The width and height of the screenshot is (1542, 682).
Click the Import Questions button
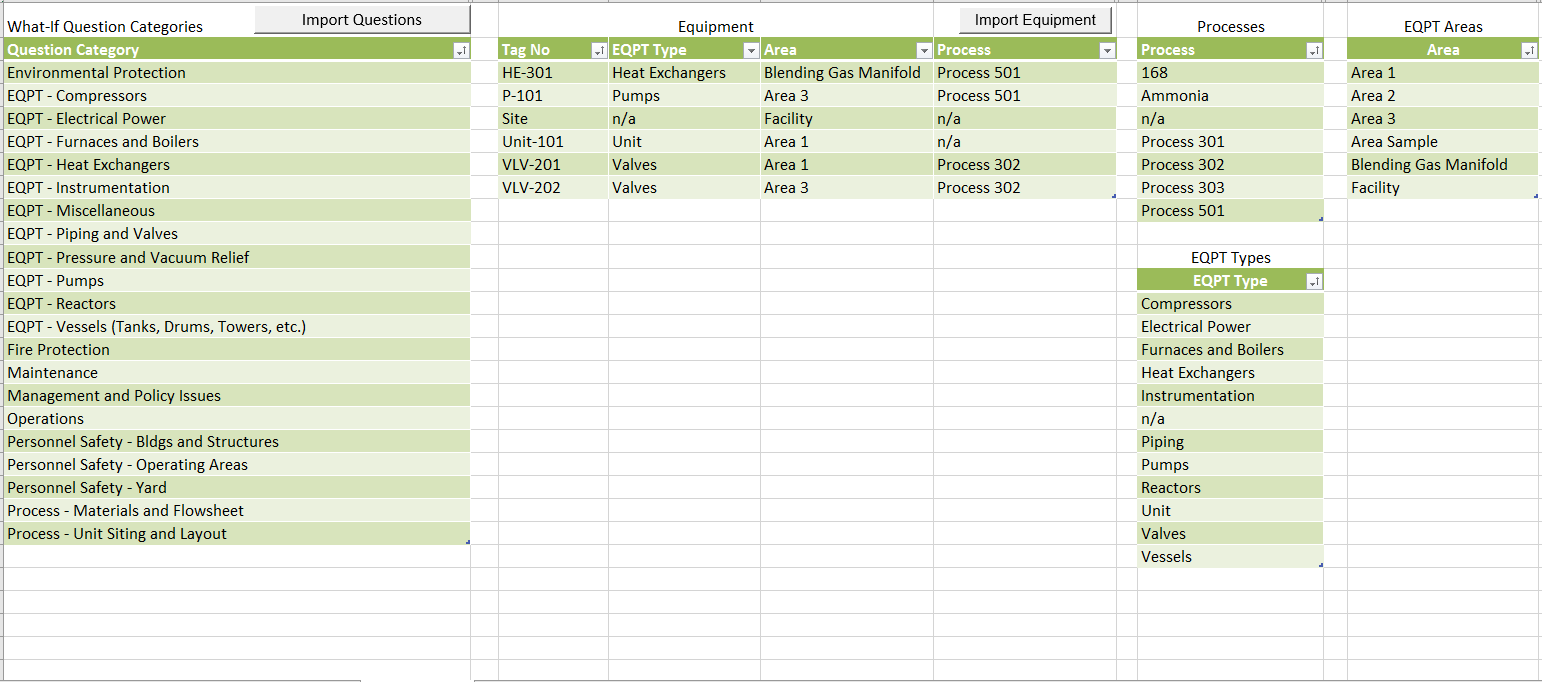click(362, 20)
